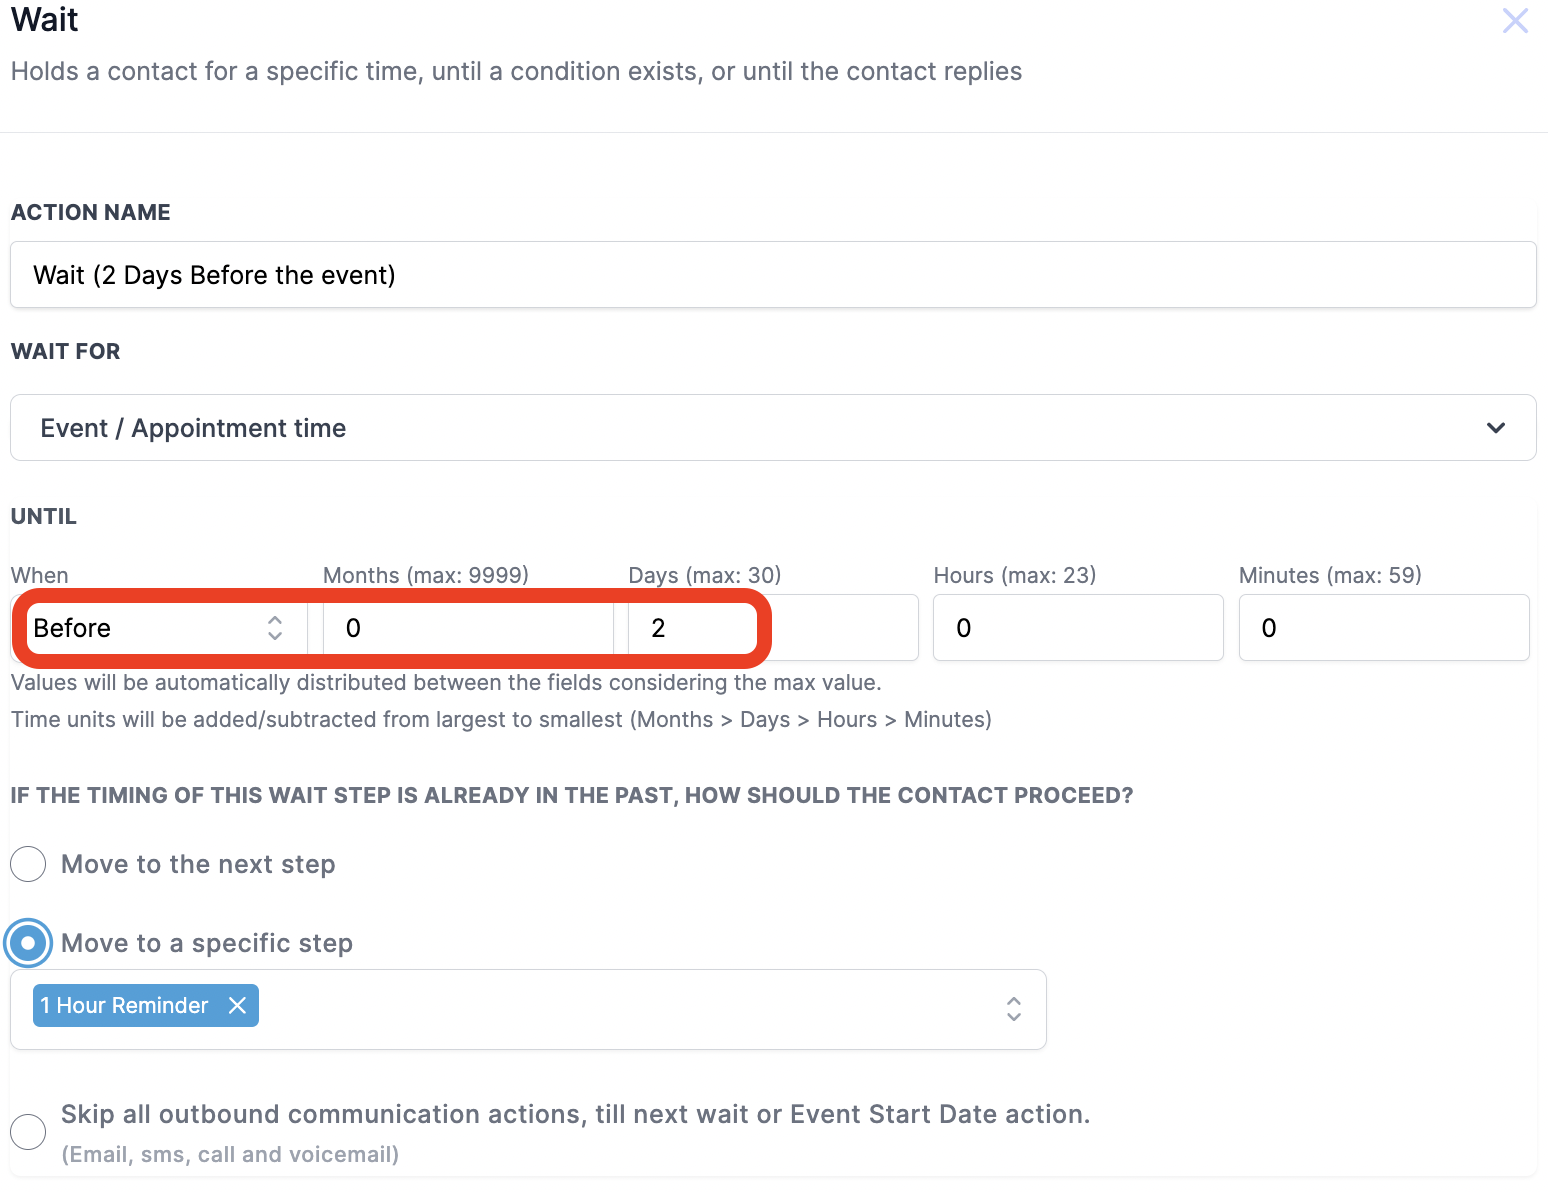Click the 1 Hour Reminder chip

(124, 1006)
